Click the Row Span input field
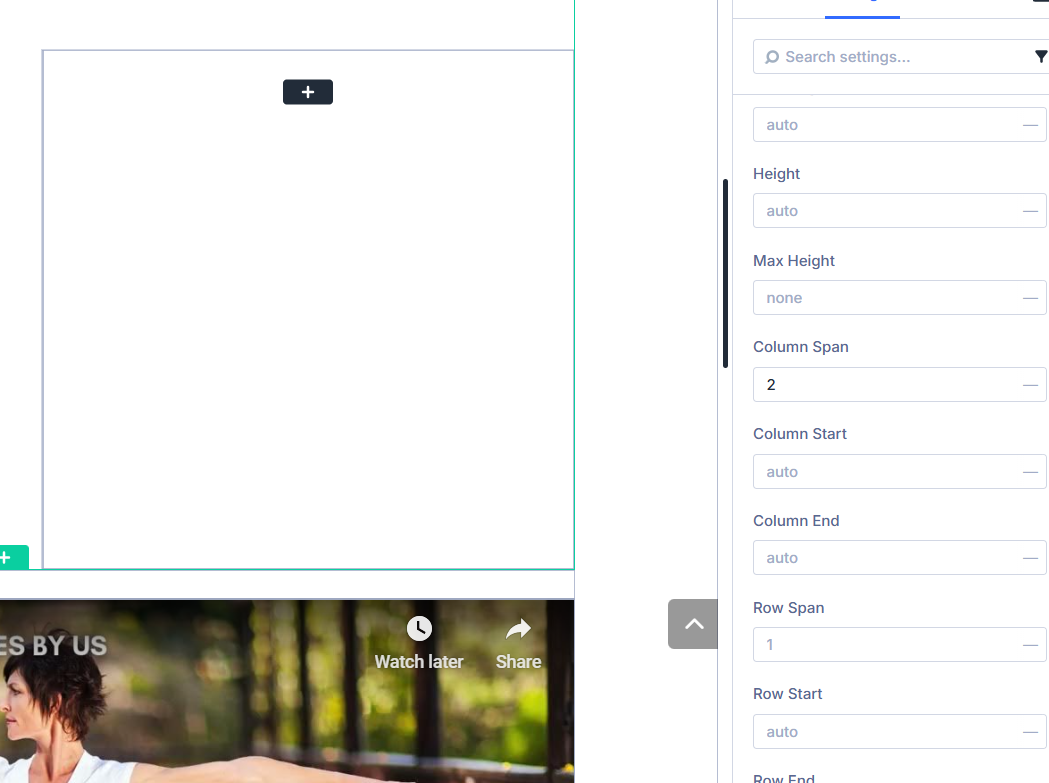Image resolution: width=1049 pixels, height=783 pixels. point(885,645)
